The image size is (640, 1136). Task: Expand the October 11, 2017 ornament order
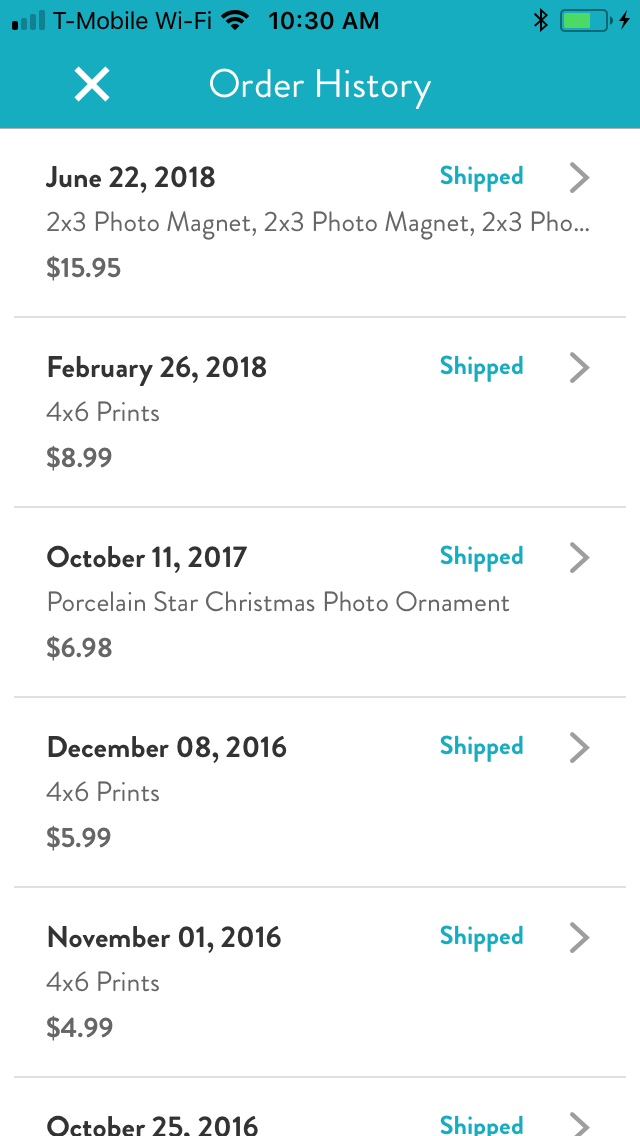[x=578, y=558]
